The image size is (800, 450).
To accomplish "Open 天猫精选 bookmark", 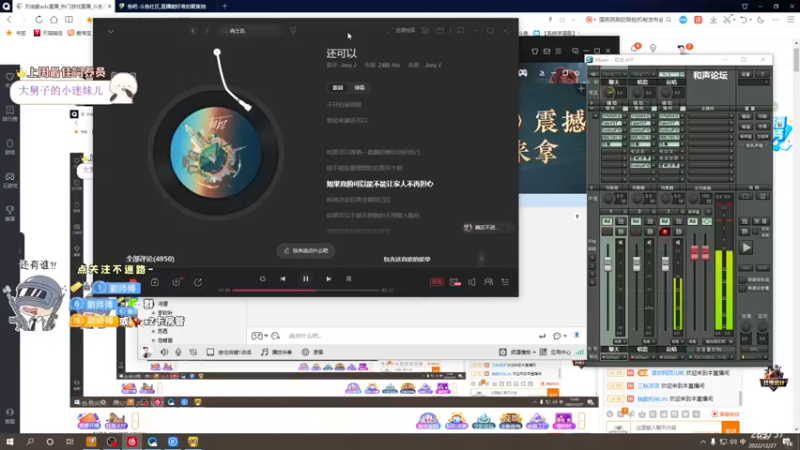I will click(48, 33).
